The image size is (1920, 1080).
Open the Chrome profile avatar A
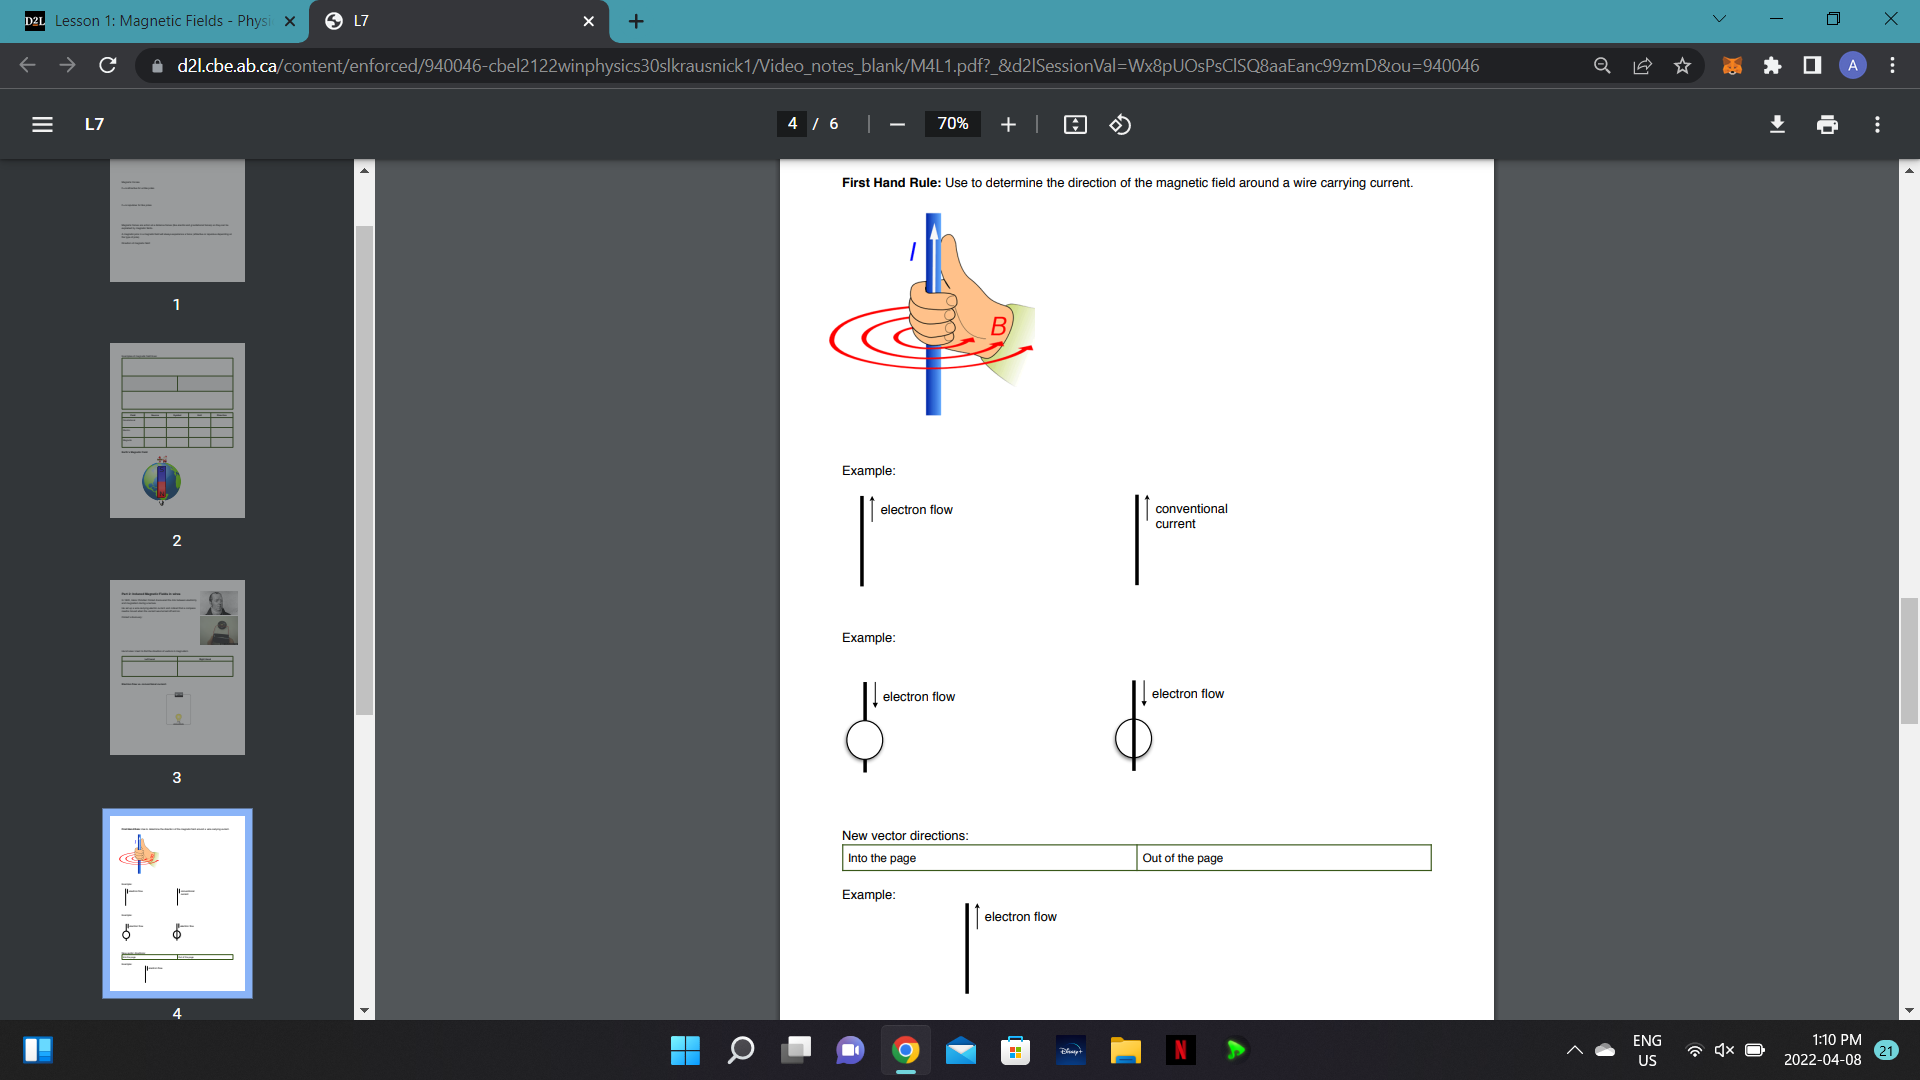tap(1852, 65)
